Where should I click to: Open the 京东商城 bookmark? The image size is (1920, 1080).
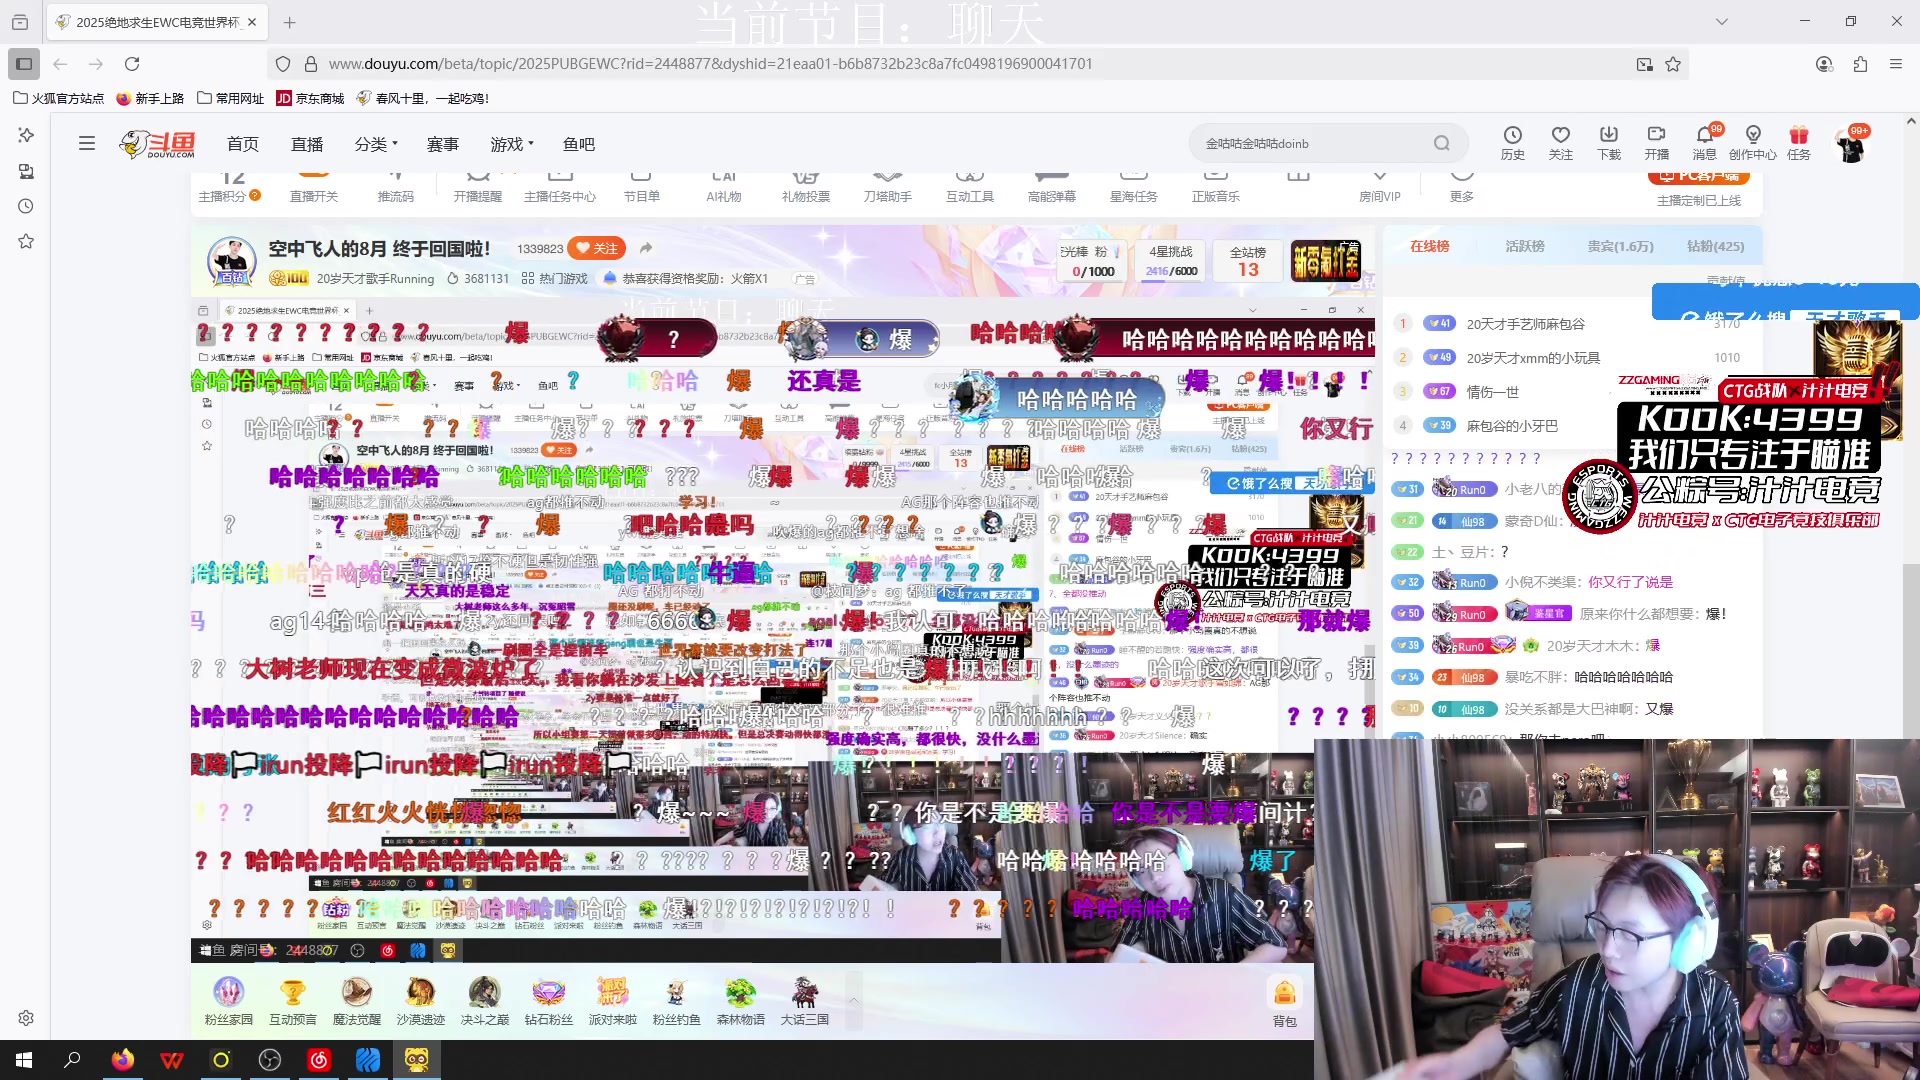[310, 98]
